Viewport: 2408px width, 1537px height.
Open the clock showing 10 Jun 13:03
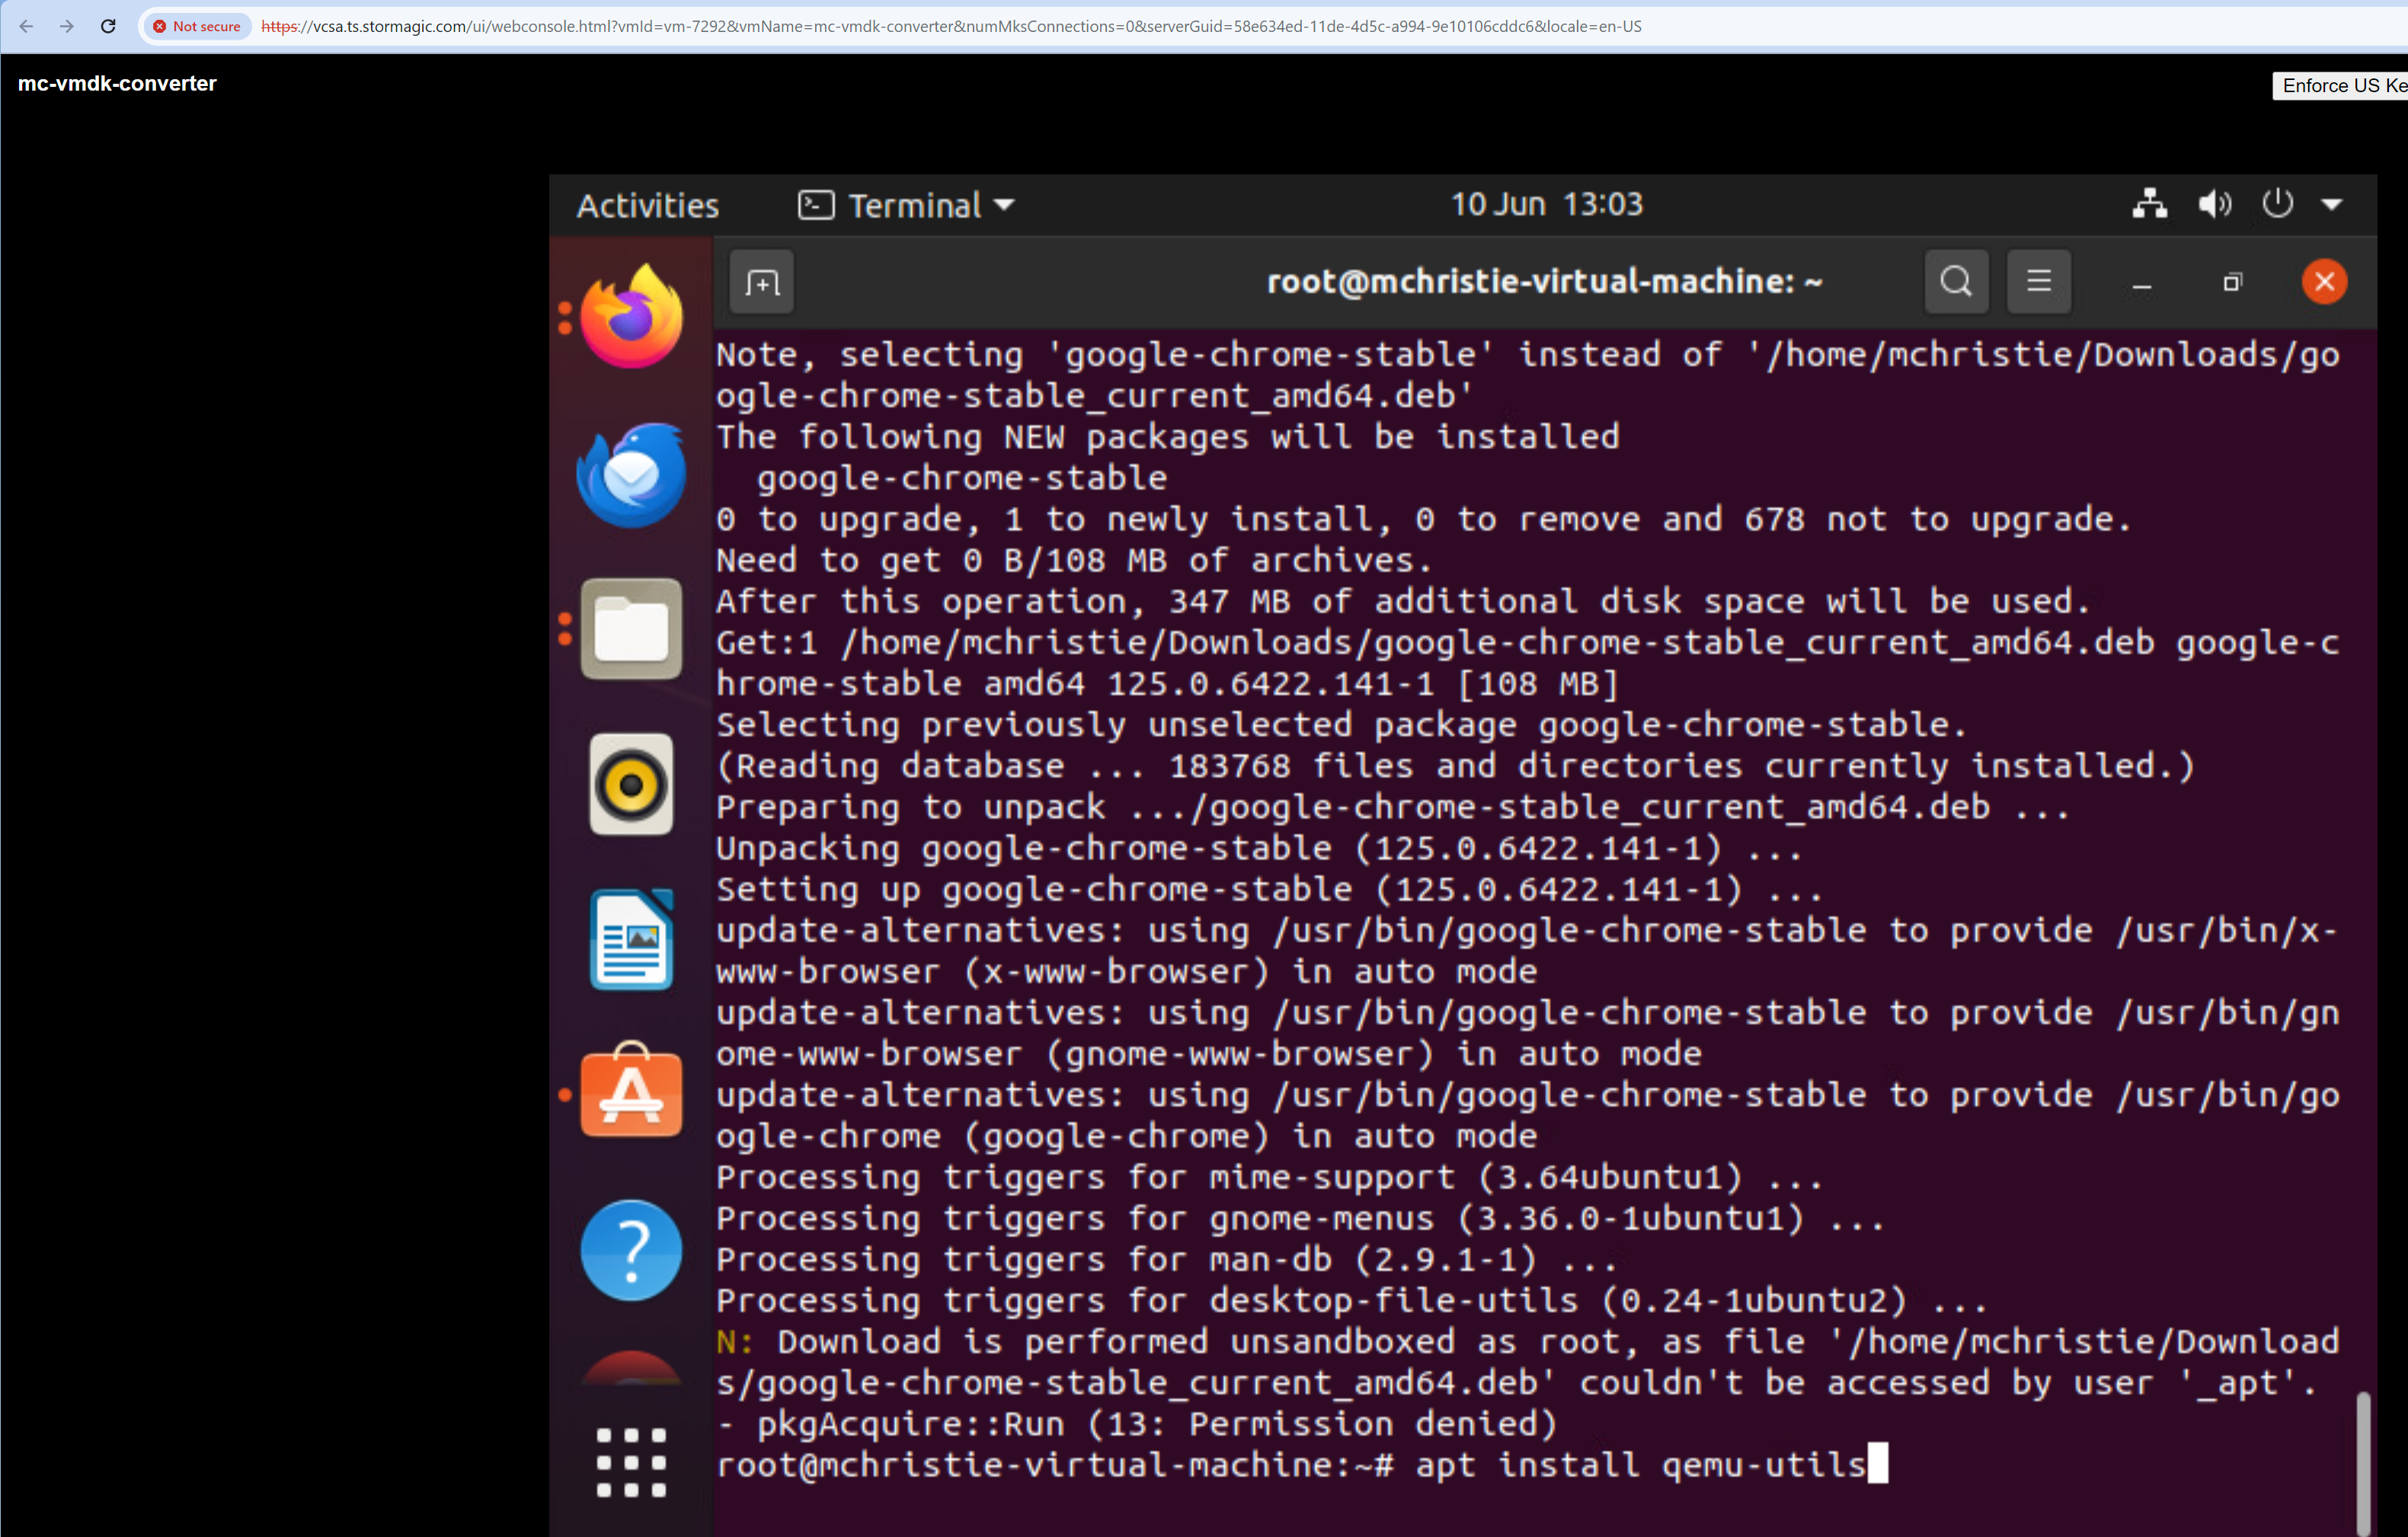click(x=1546, y=204)
